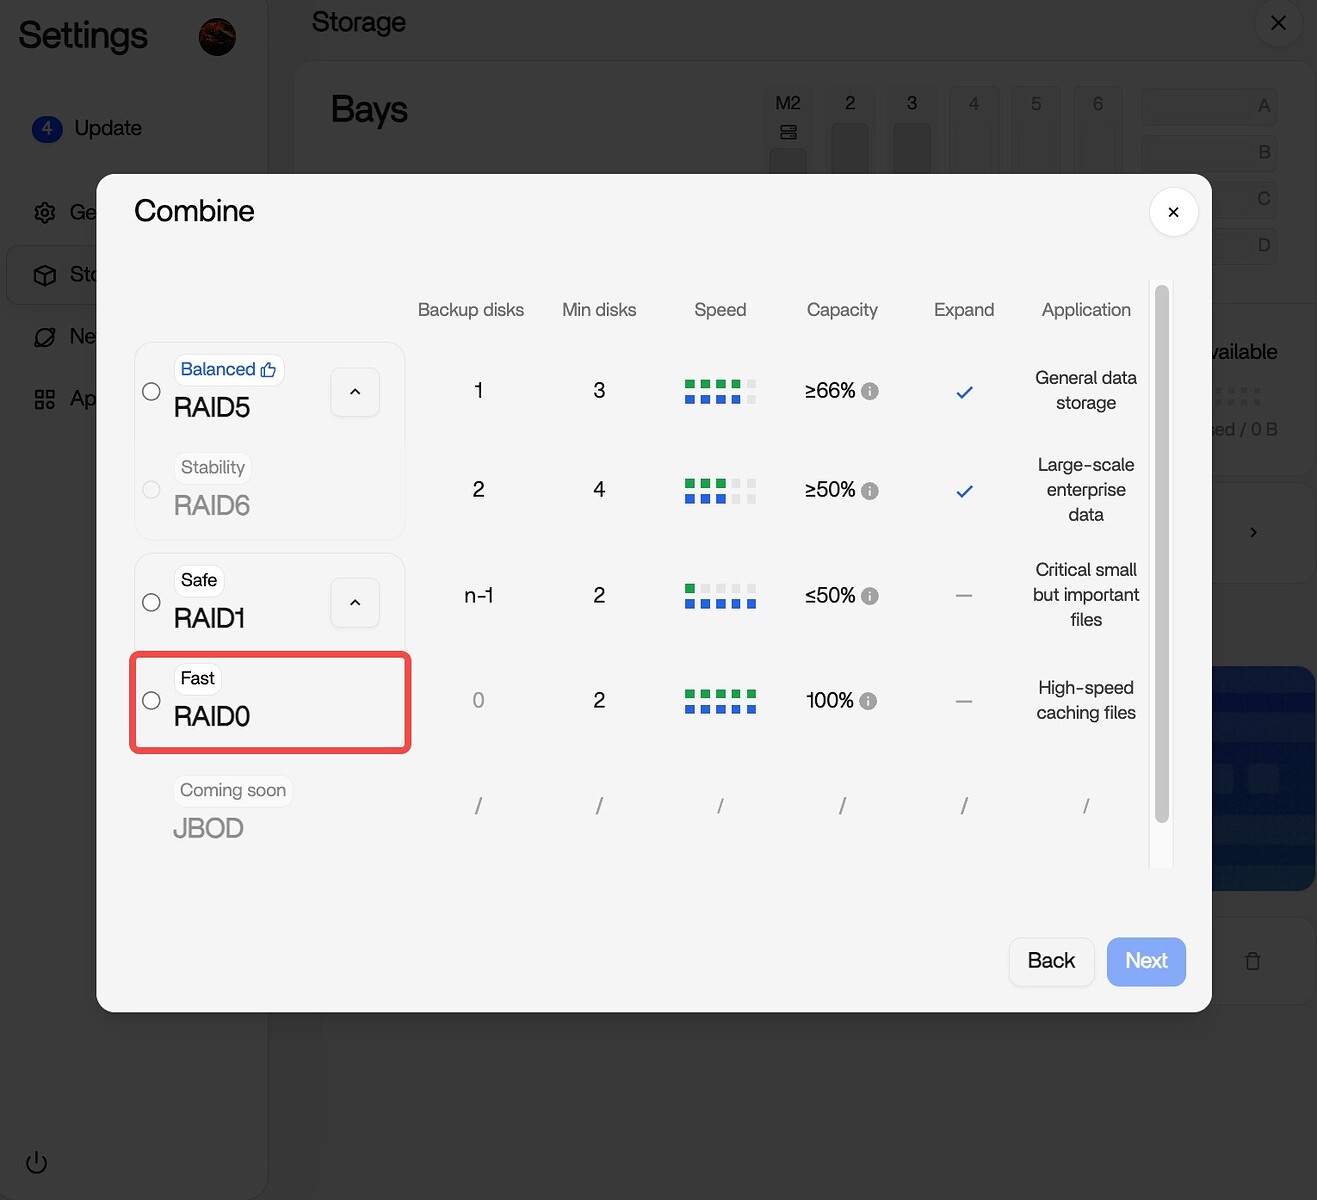Screen dimensions: 1317x1200
Task: Click the info icon beside 100% capacity
Action: coord(868,701)
